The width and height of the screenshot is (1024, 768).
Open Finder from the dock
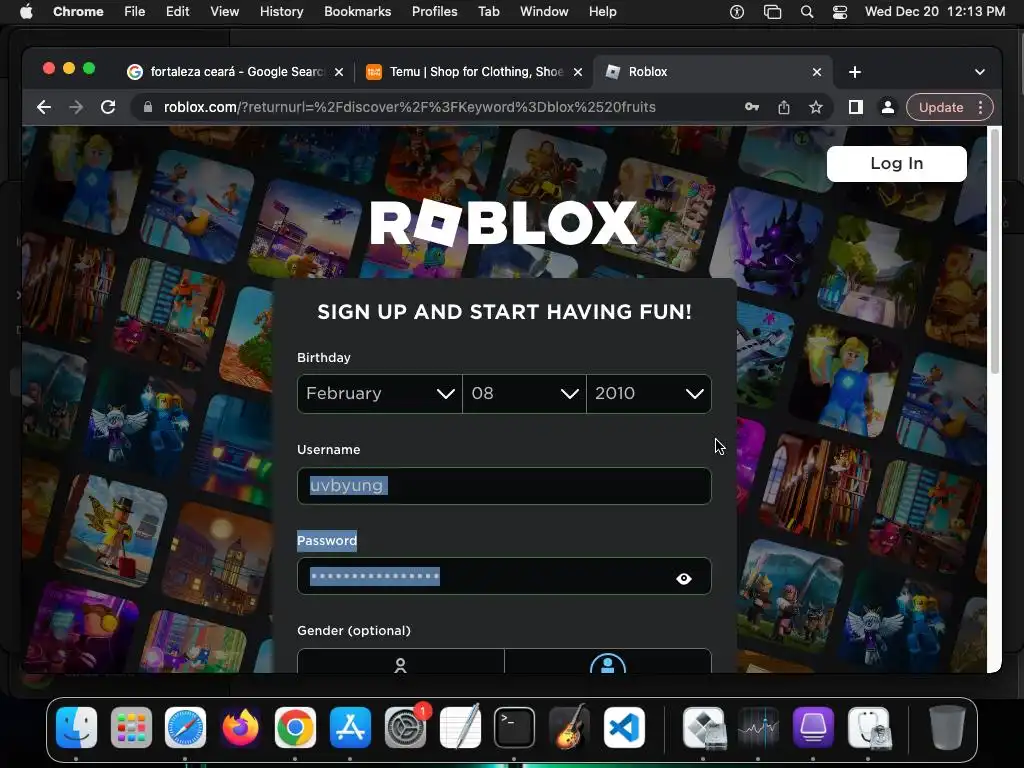[x=76, y=728]
